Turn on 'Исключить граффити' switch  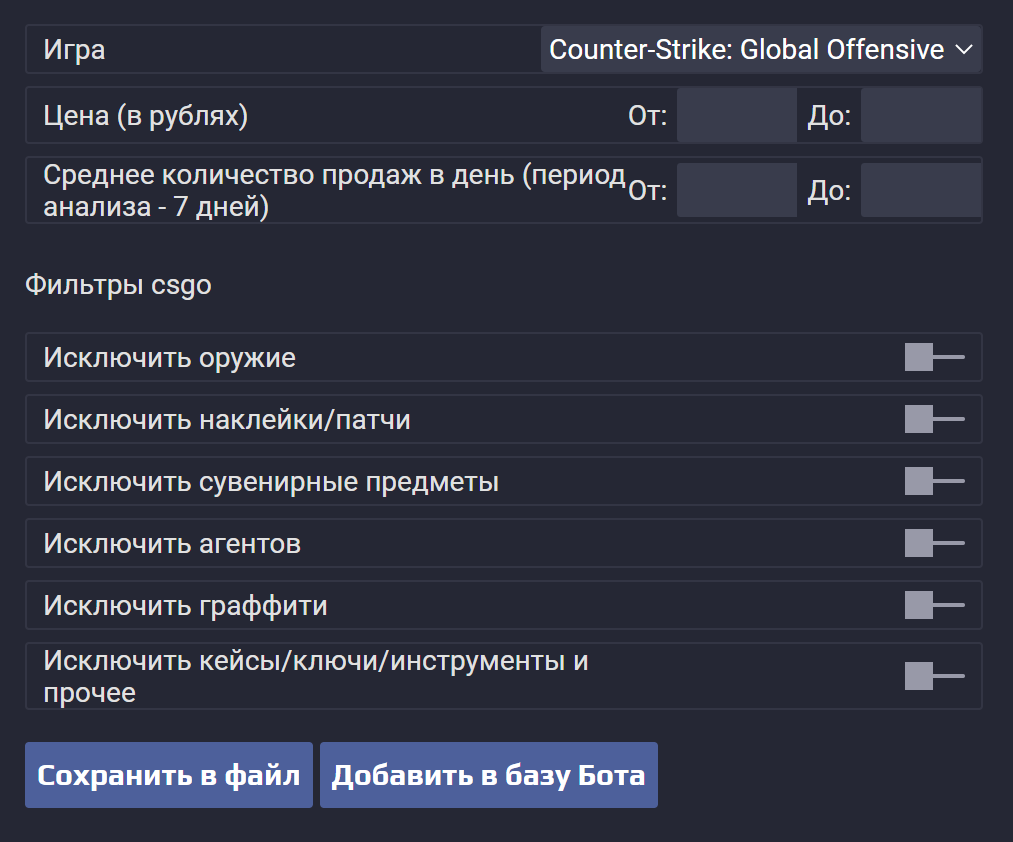pos(934,605)
